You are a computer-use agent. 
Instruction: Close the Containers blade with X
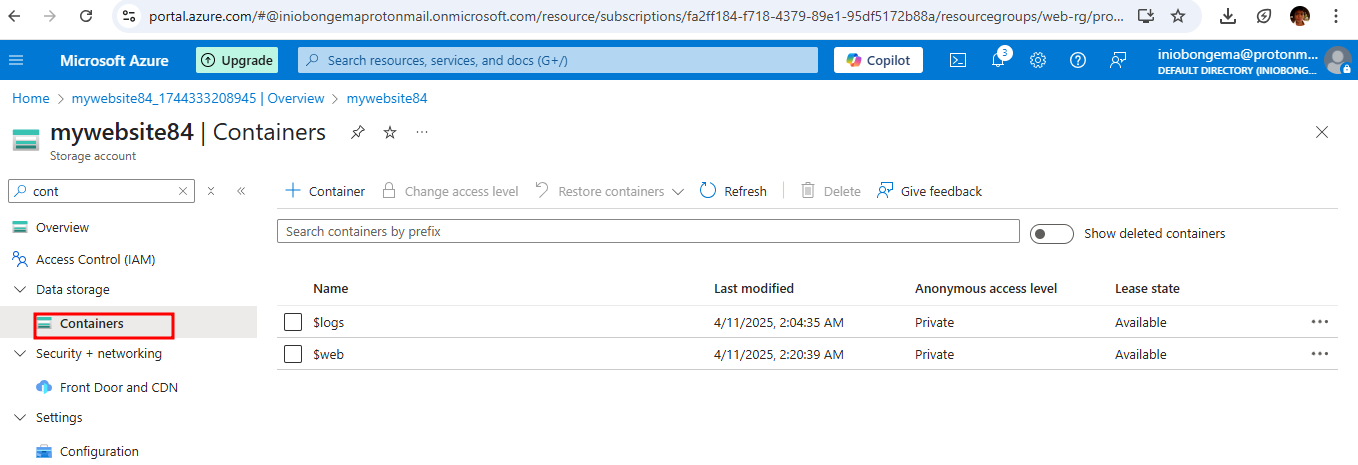click(x=1322, y=132)
